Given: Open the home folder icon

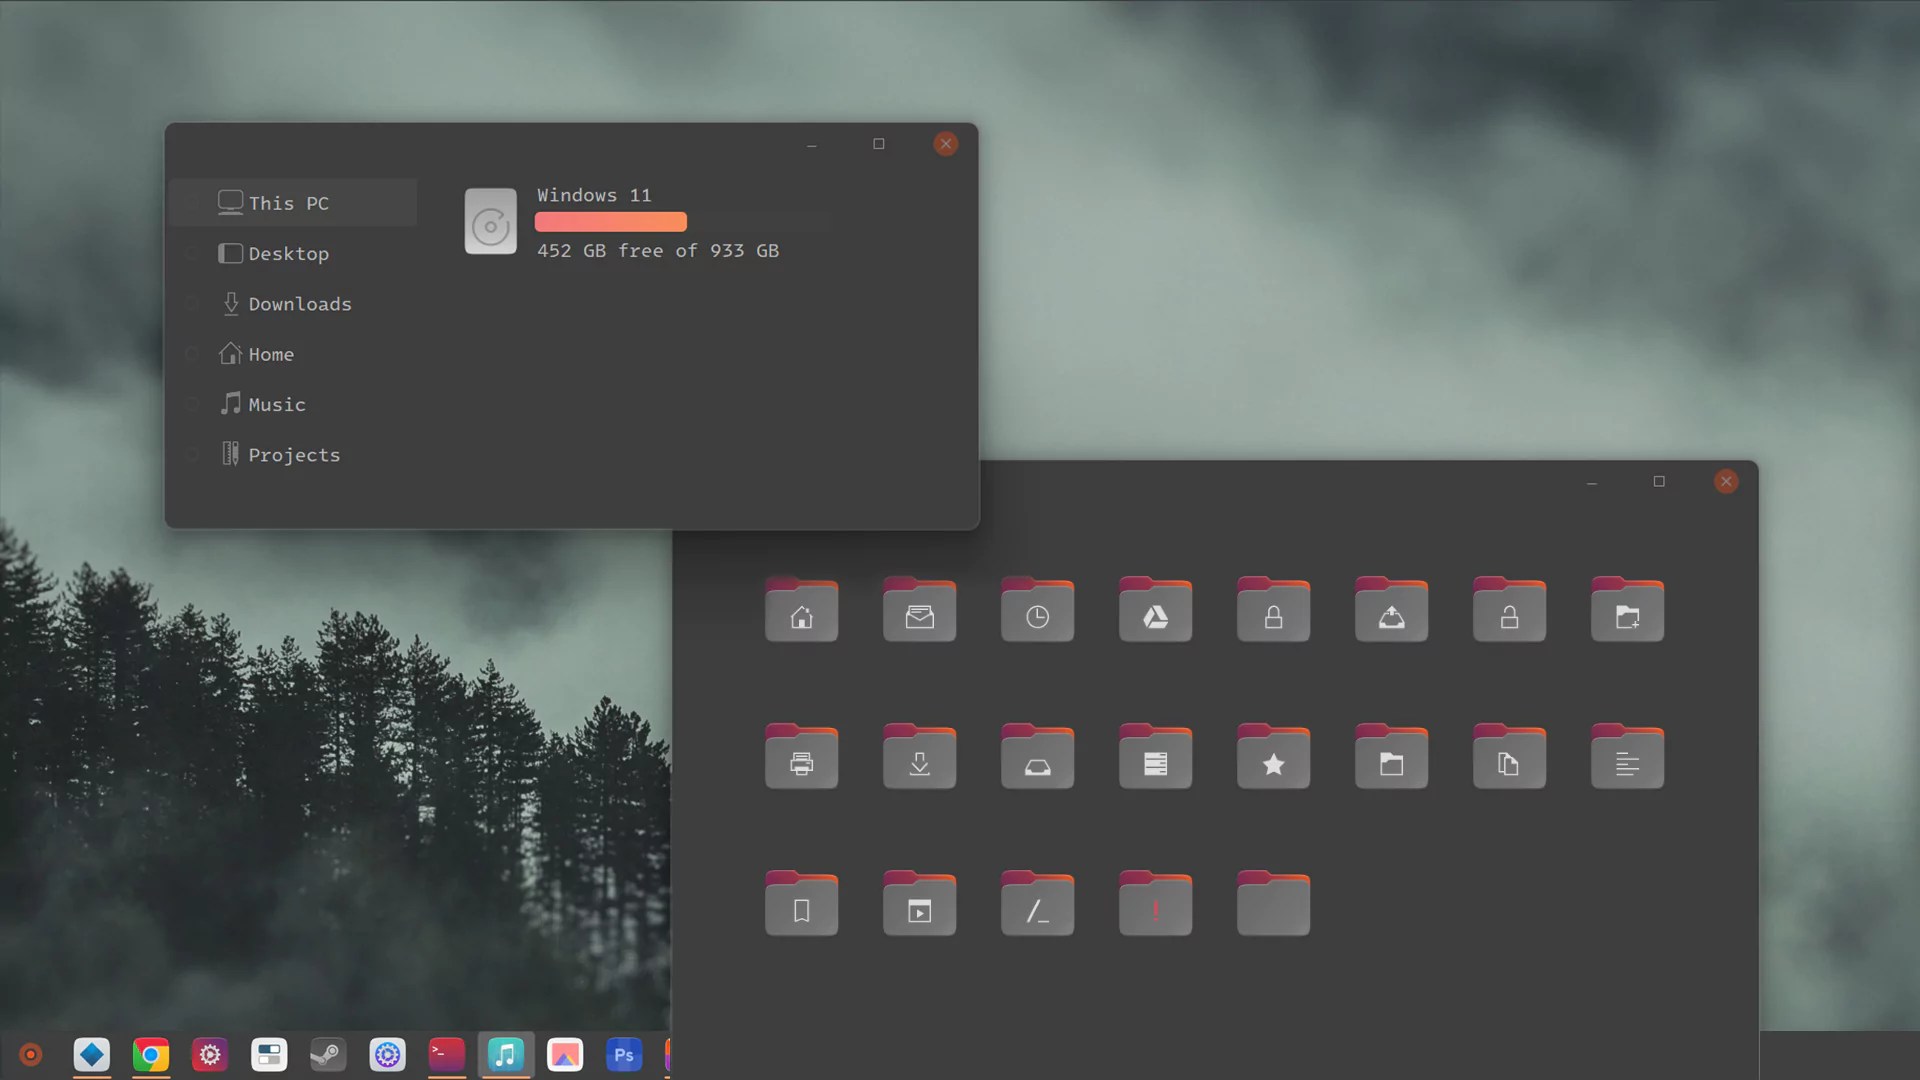Looking at the screenshot, I should [801, 610].
